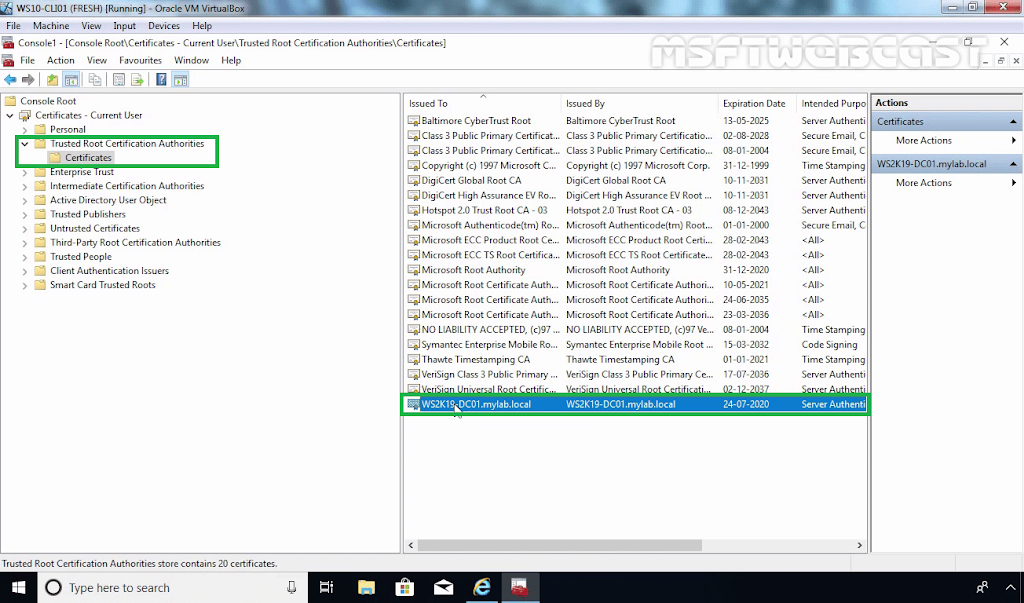
Task: Sort the list by the Issued To column
Action: coord(482,103)
